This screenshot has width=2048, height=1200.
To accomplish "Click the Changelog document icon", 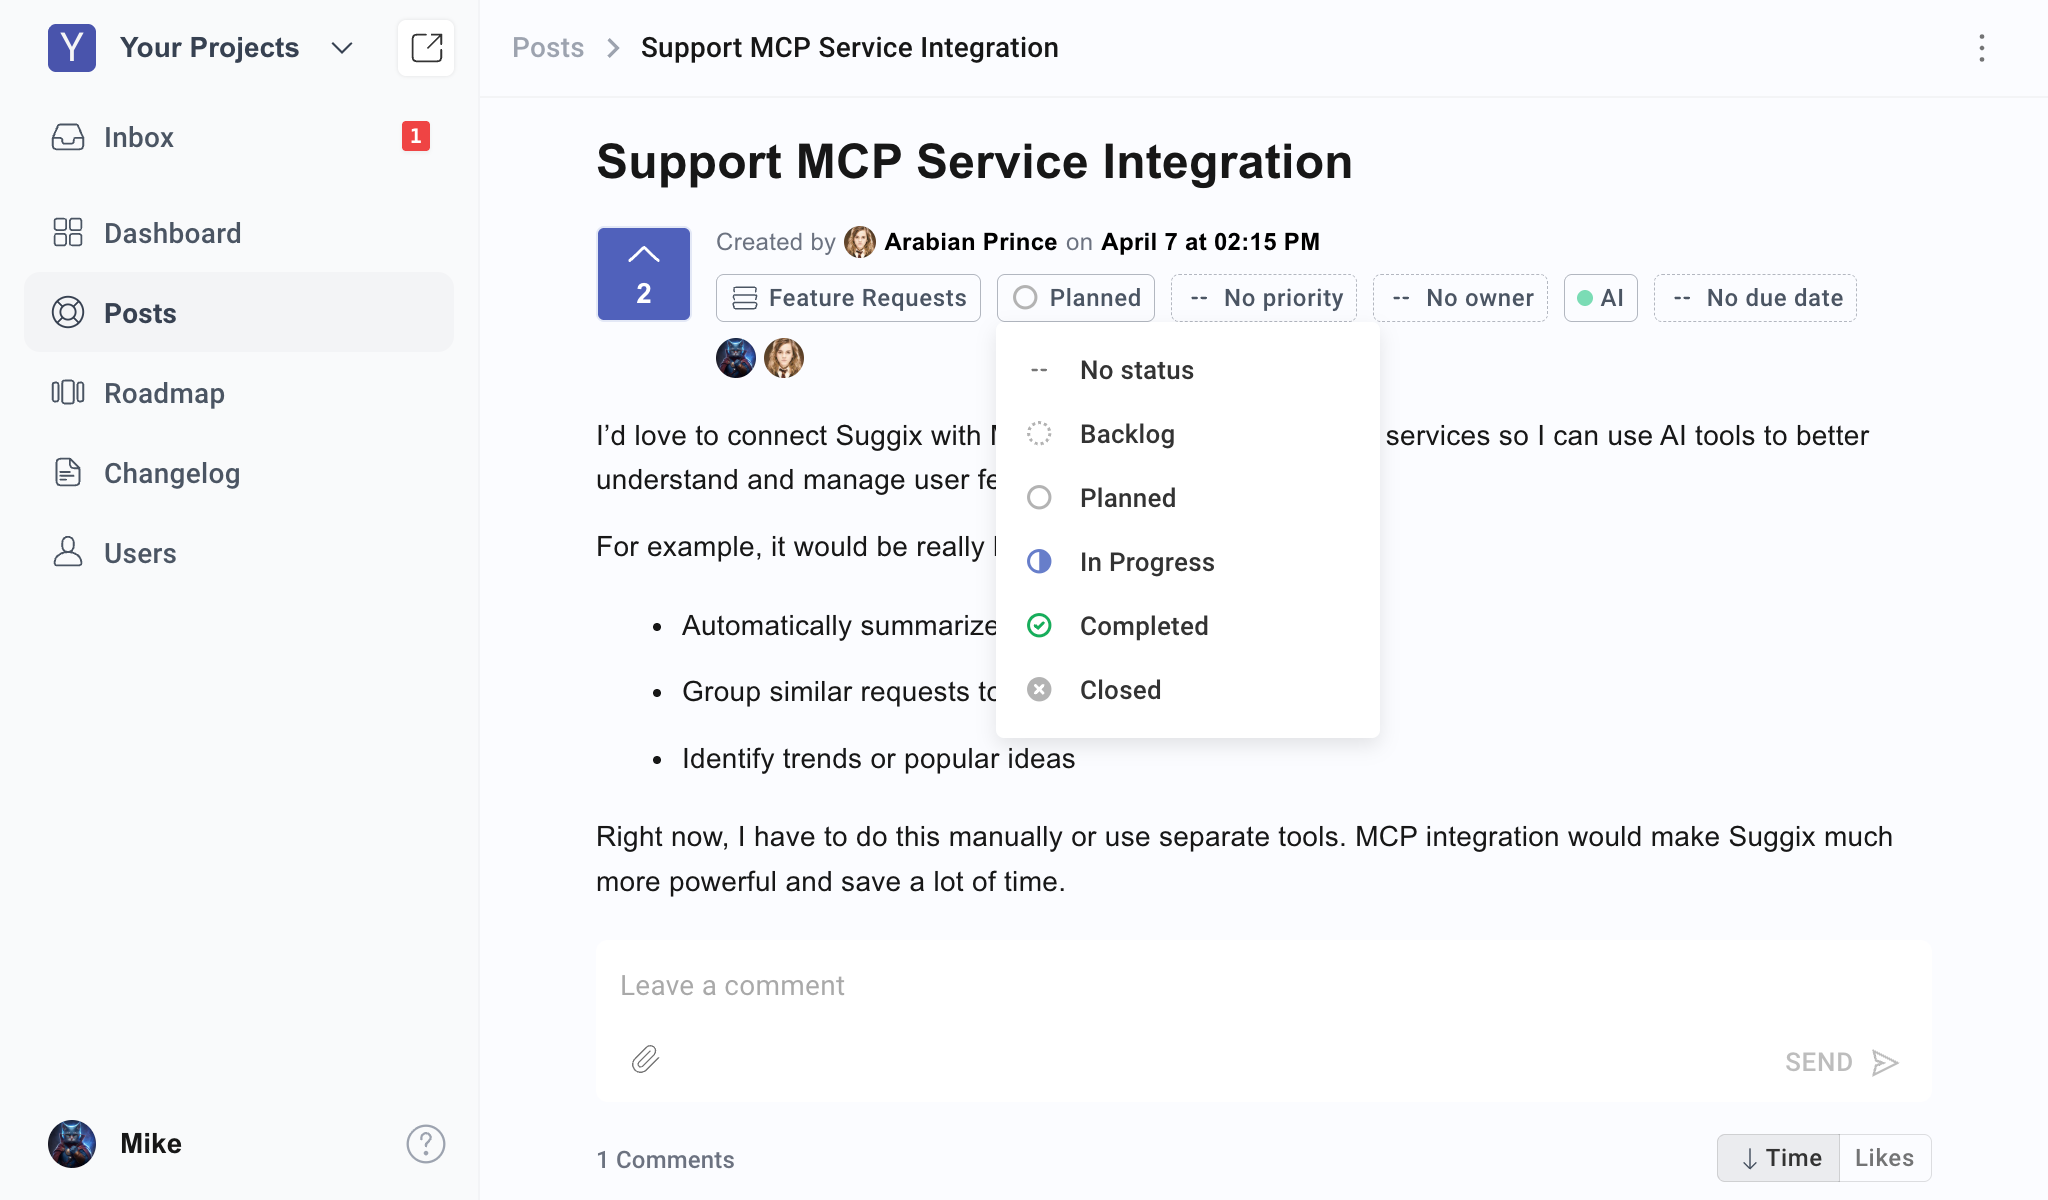I will [x=68, y=473].
